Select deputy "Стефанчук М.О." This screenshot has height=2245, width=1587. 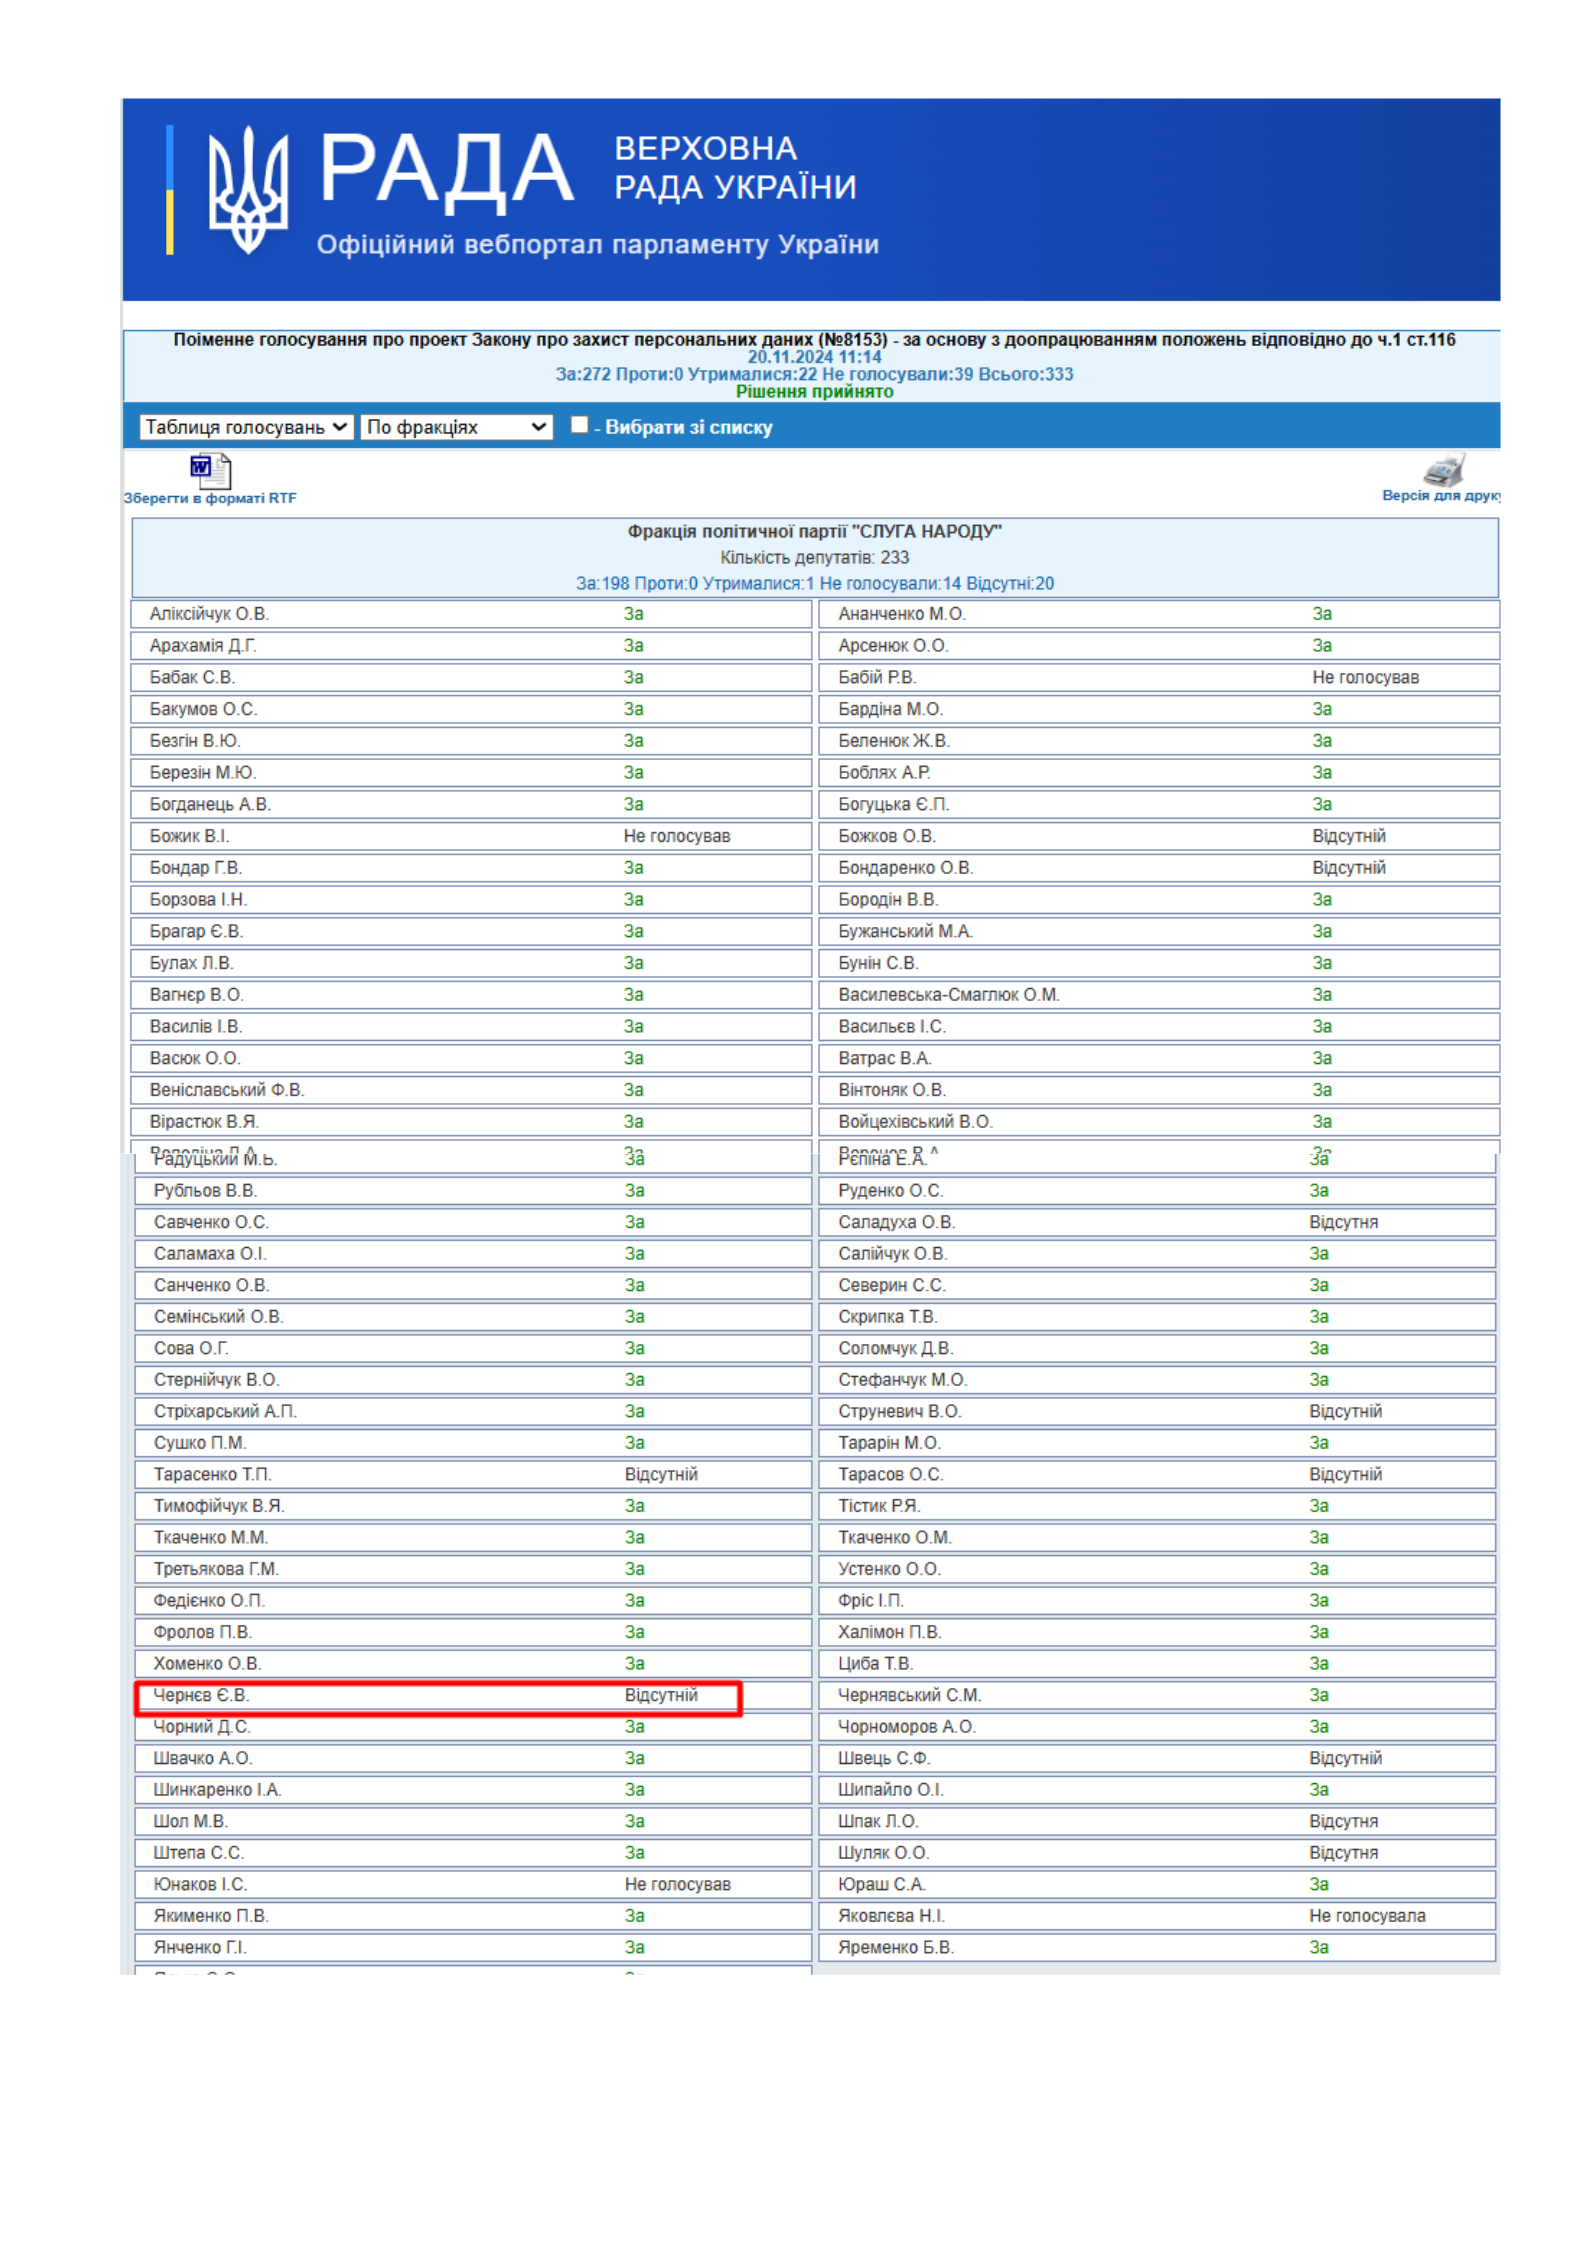pos(902,1380)
